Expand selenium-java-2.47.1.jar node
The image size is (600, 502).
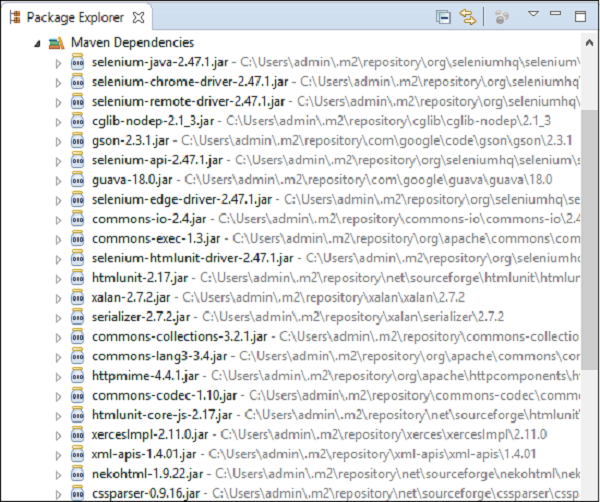(58, 64)
